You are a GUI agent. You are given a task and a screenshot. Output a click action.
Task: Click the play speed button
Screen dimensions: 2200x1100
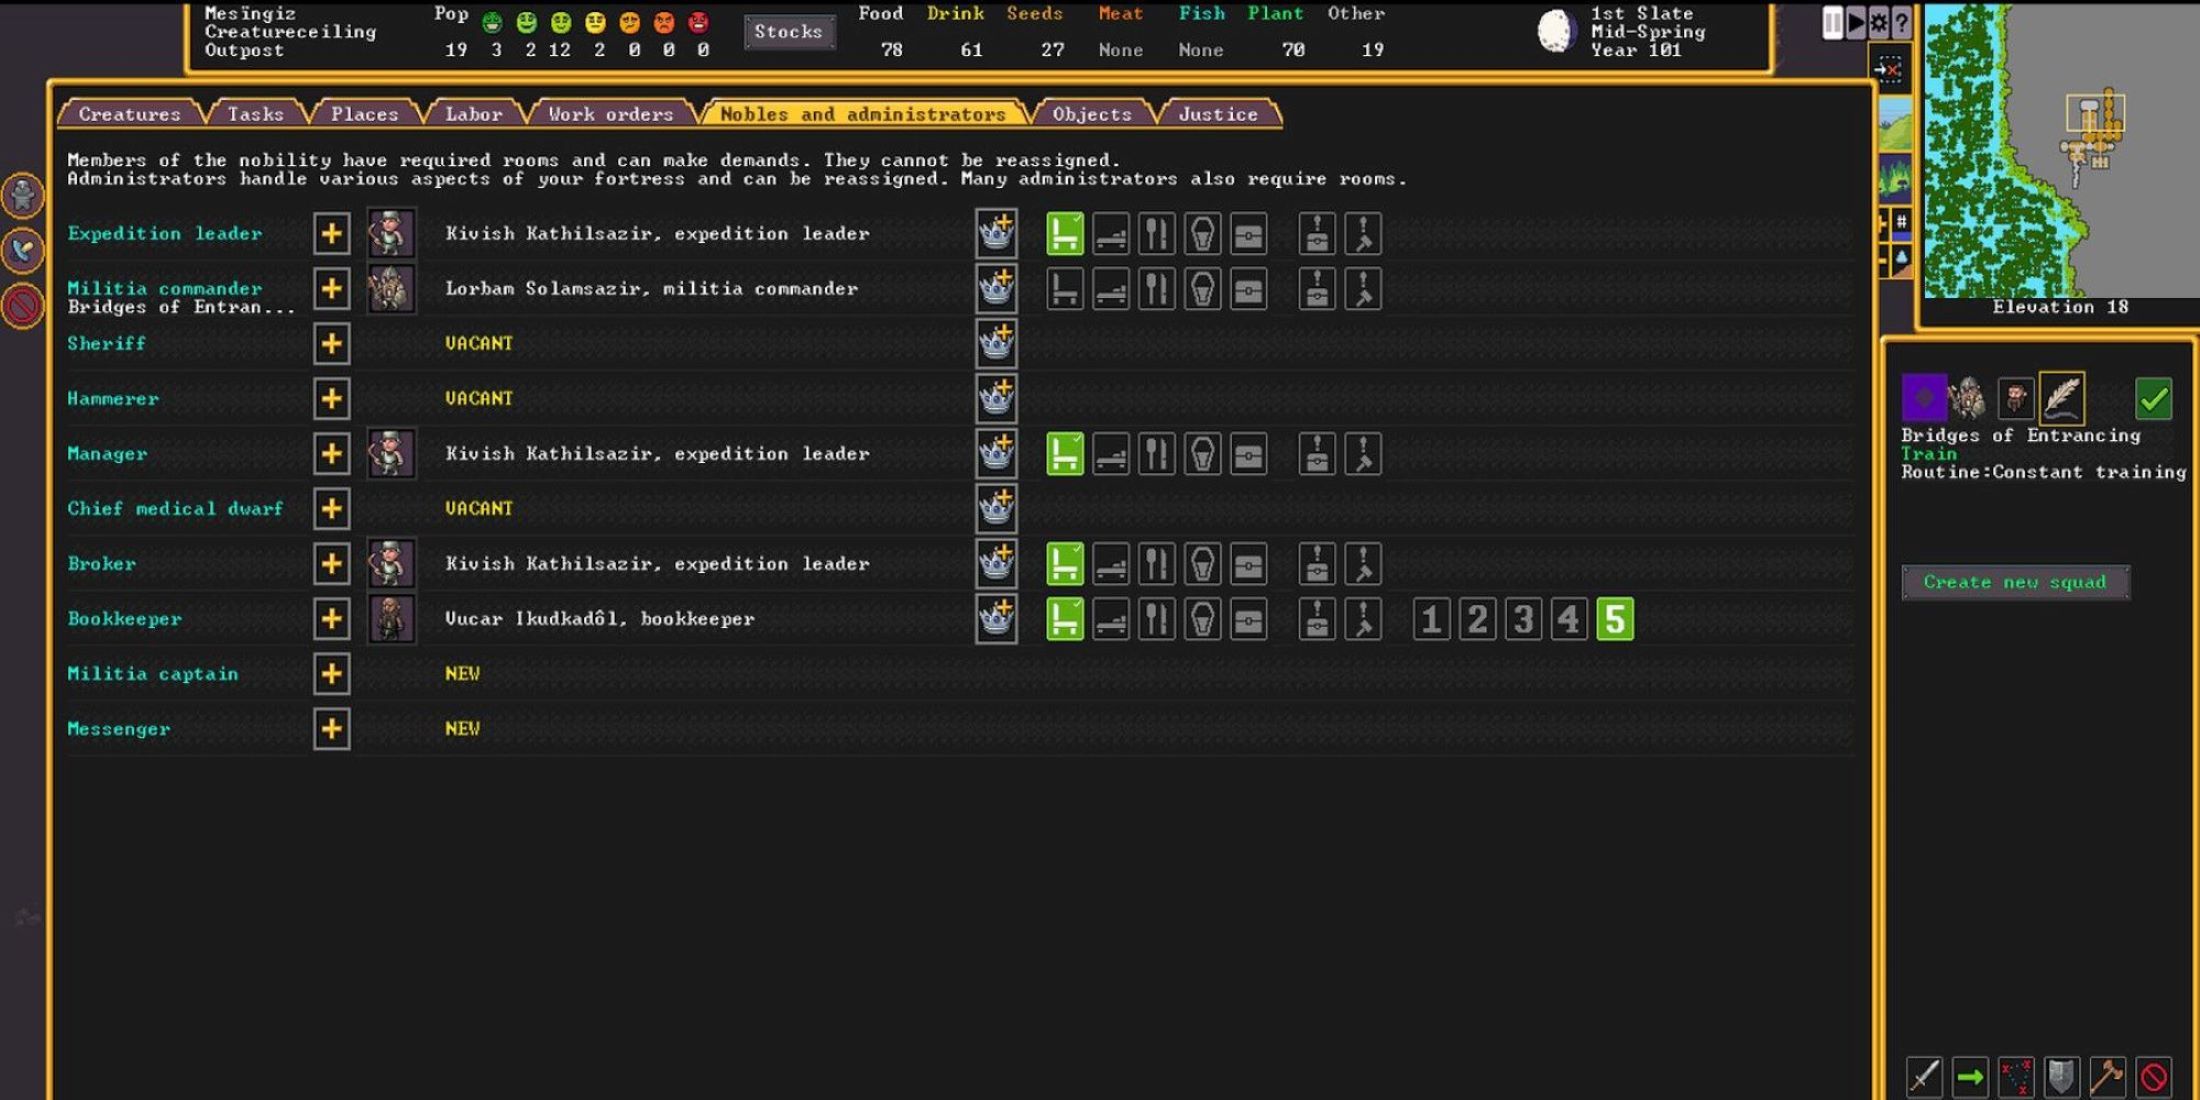[1856, 22]
